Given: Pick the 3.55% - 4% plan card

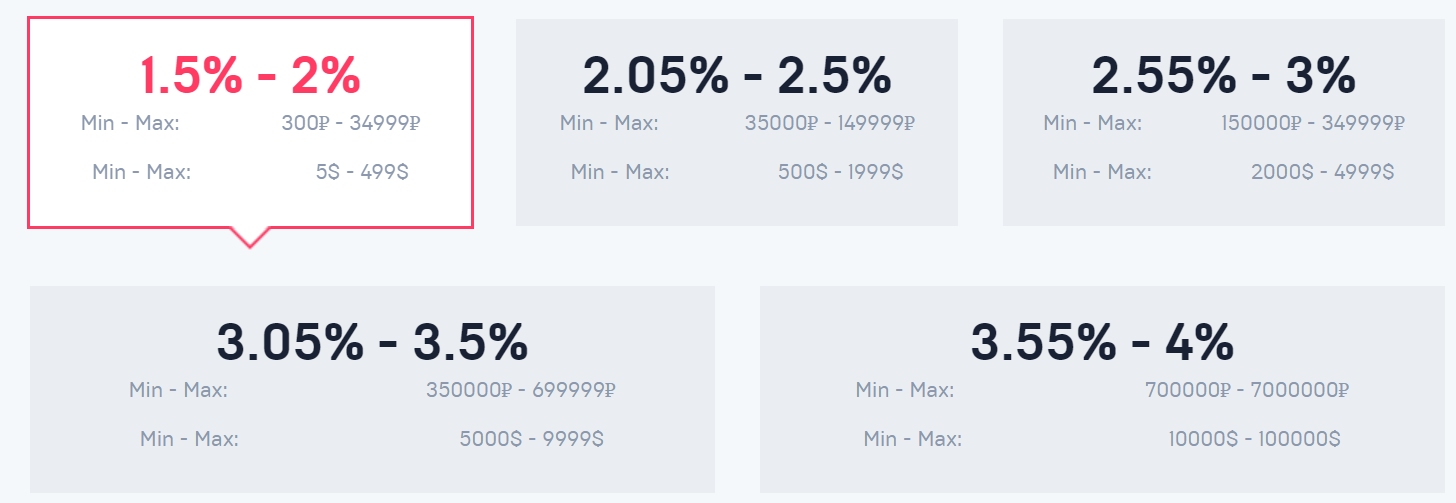Looking at the screenshot, I should point(1103,389).
